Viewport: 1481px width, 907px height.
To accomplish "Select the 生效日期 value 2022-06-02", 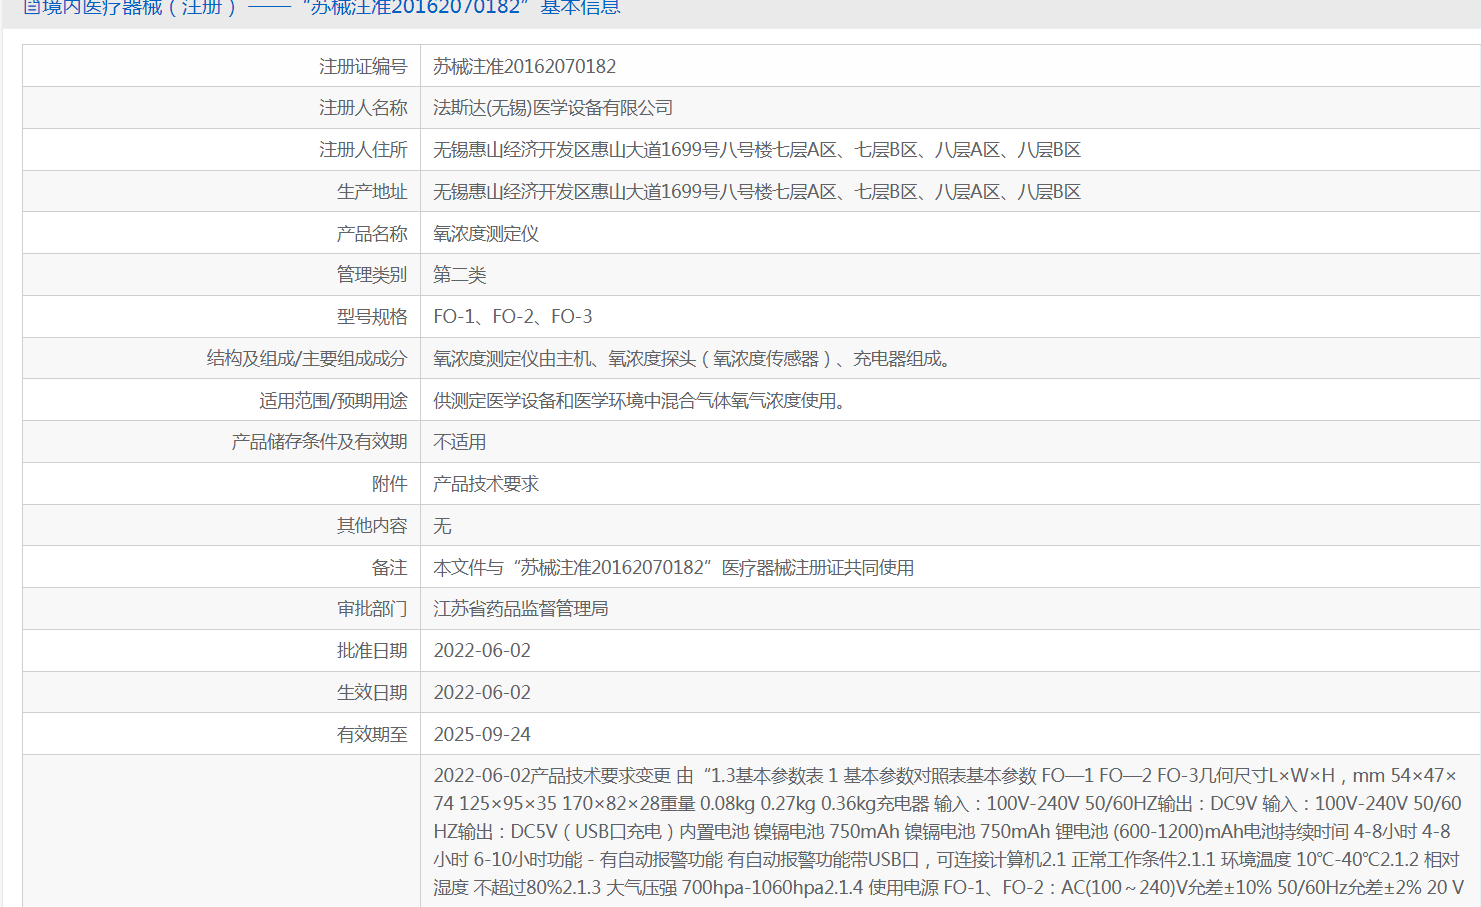I will (x=482, y=693).
